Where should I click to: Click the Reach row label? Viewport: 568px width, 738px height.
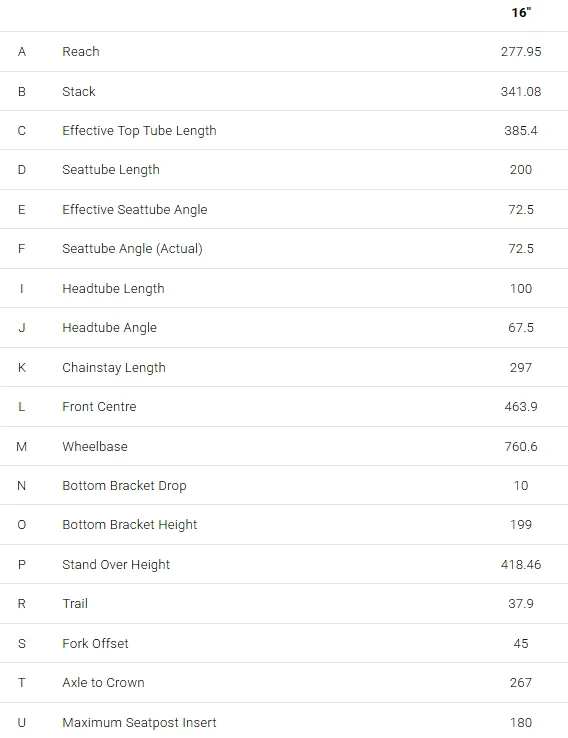pos(81,52)
